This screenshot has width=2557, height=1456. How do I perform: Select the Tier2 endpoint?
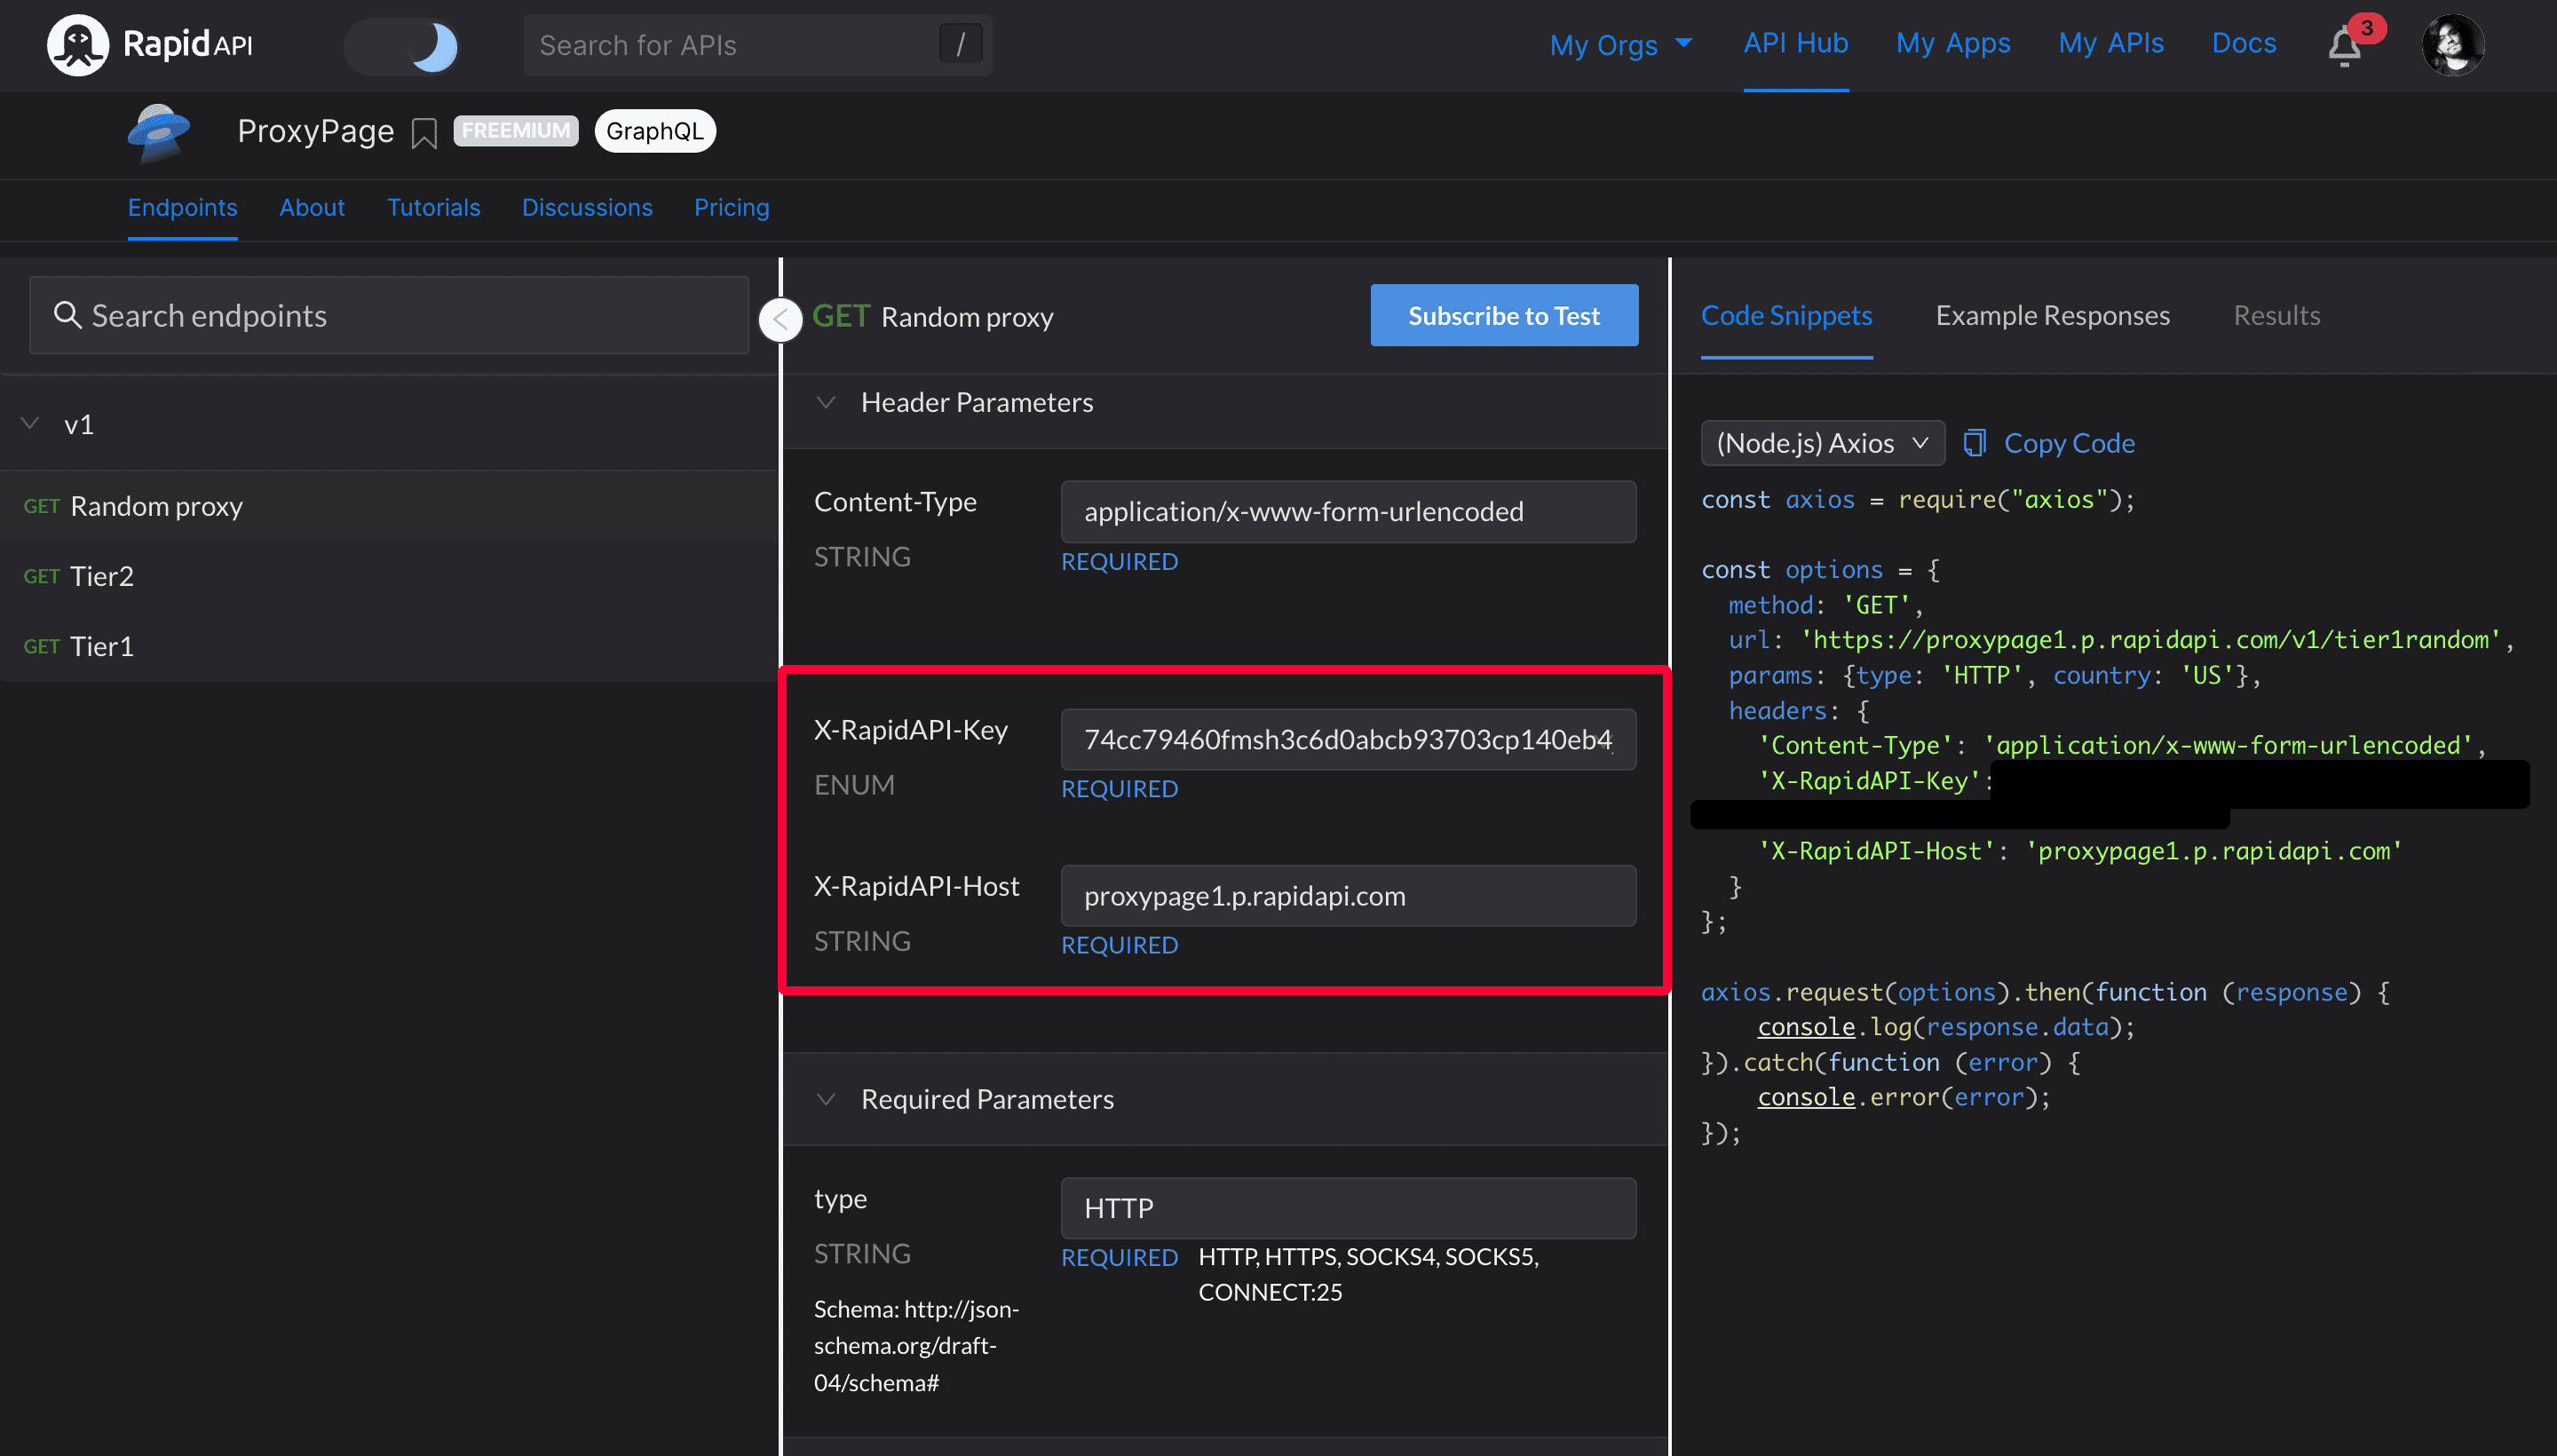click(x=389, y=576)
